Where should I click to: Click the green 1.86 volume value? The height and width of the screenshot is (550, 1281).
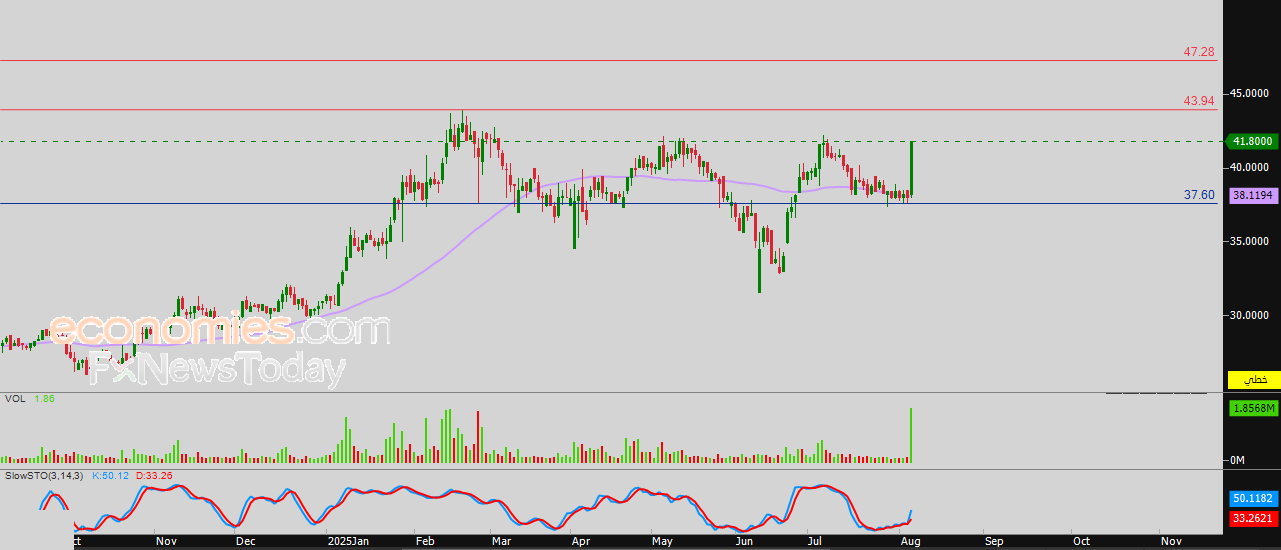(x=44, y=399)
